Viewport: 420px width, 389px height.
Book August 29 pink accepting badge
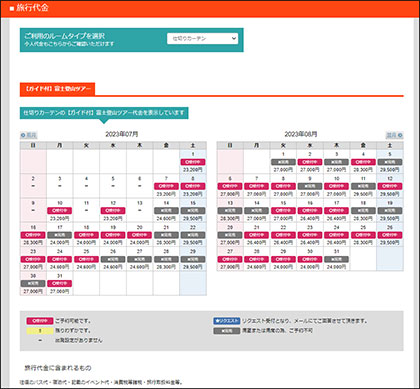click(283, 259)
